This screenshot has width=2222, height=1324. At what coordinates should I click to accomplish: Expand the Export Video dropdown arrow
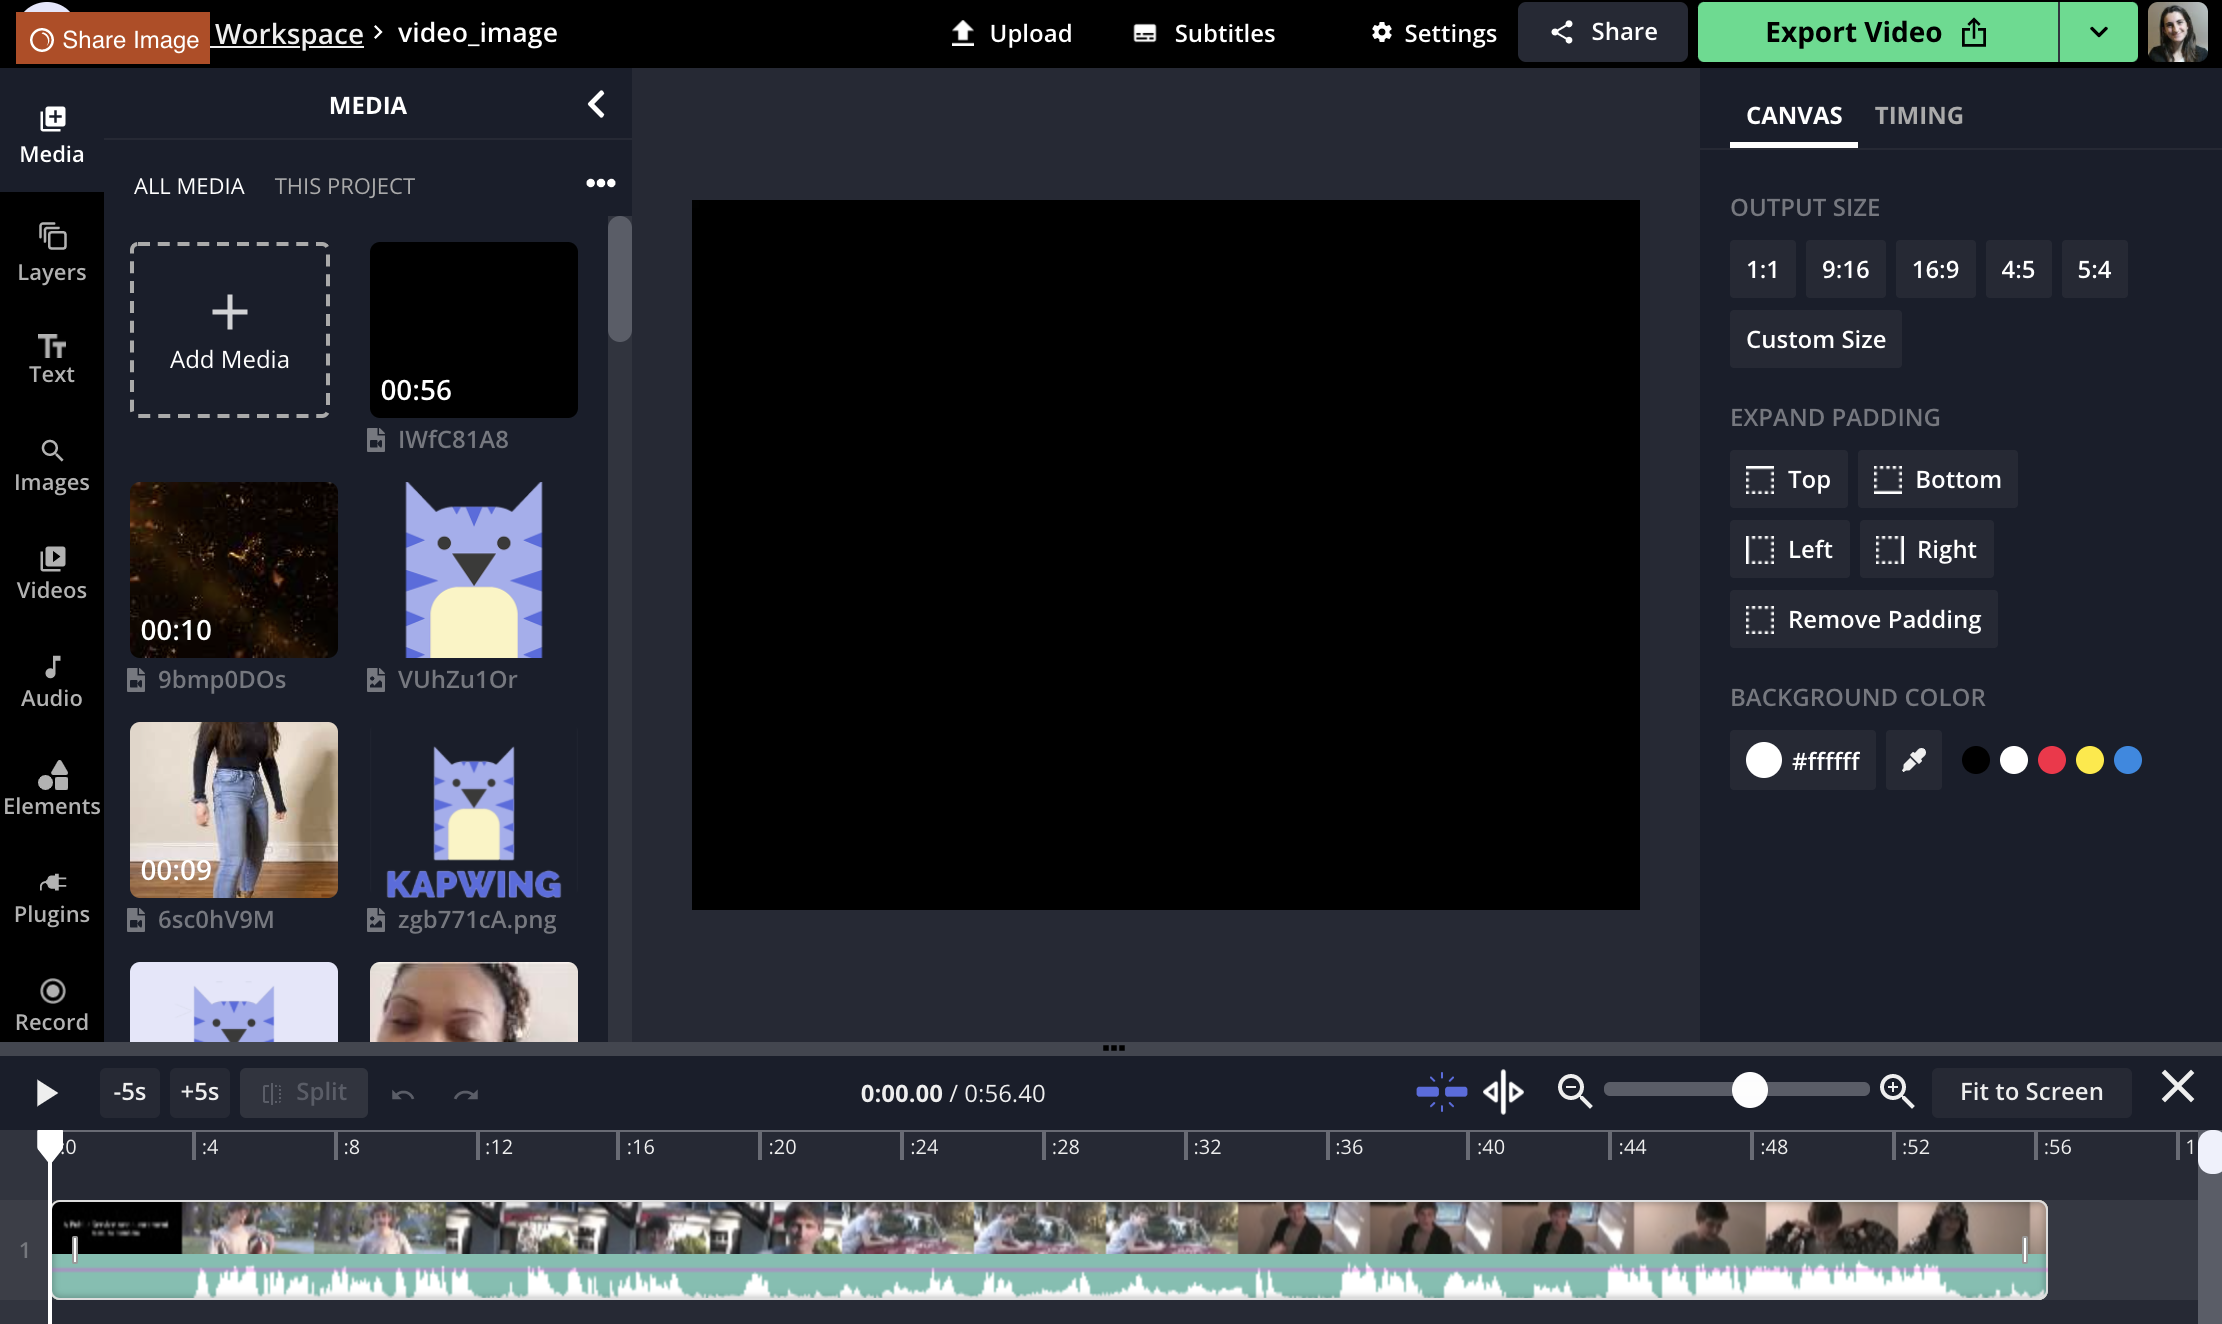coord(2098,32)
